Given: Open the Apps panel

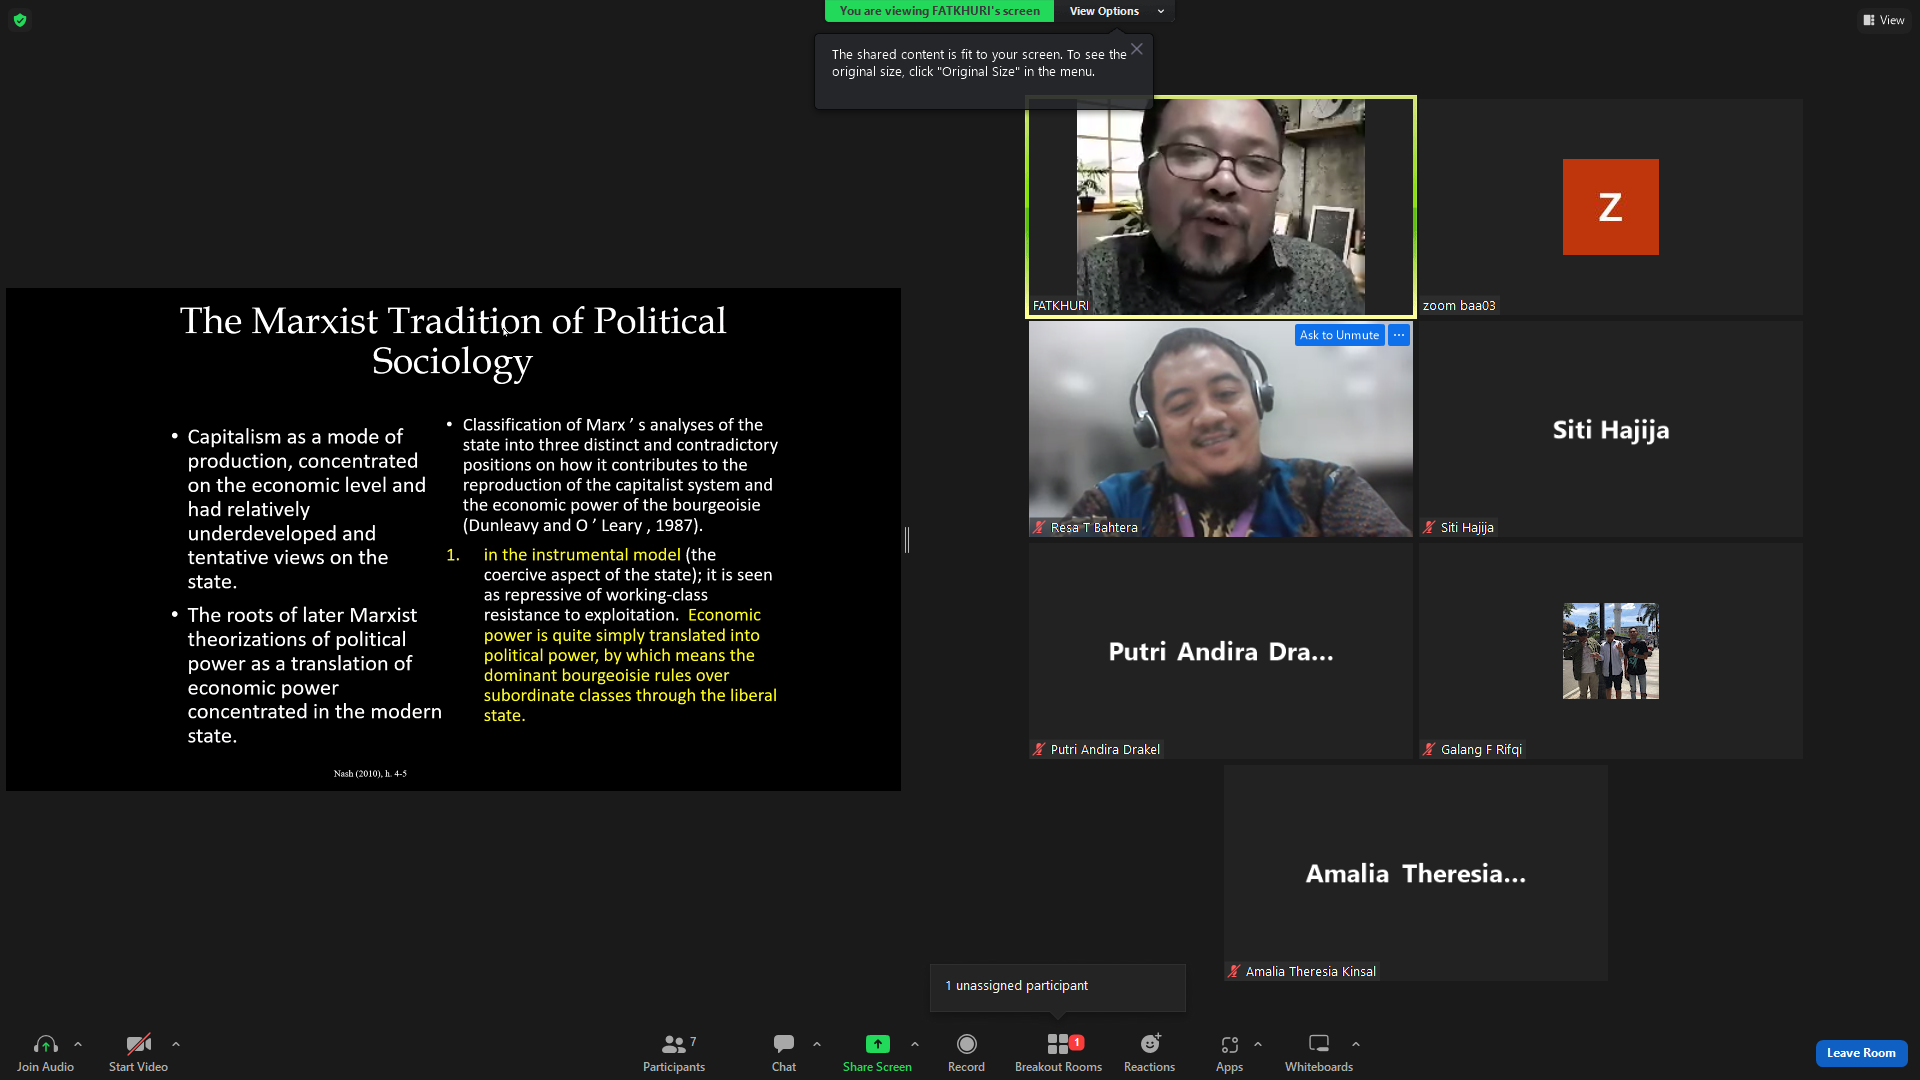Looking at the screenshot, I should (x=1229, y=1053).
